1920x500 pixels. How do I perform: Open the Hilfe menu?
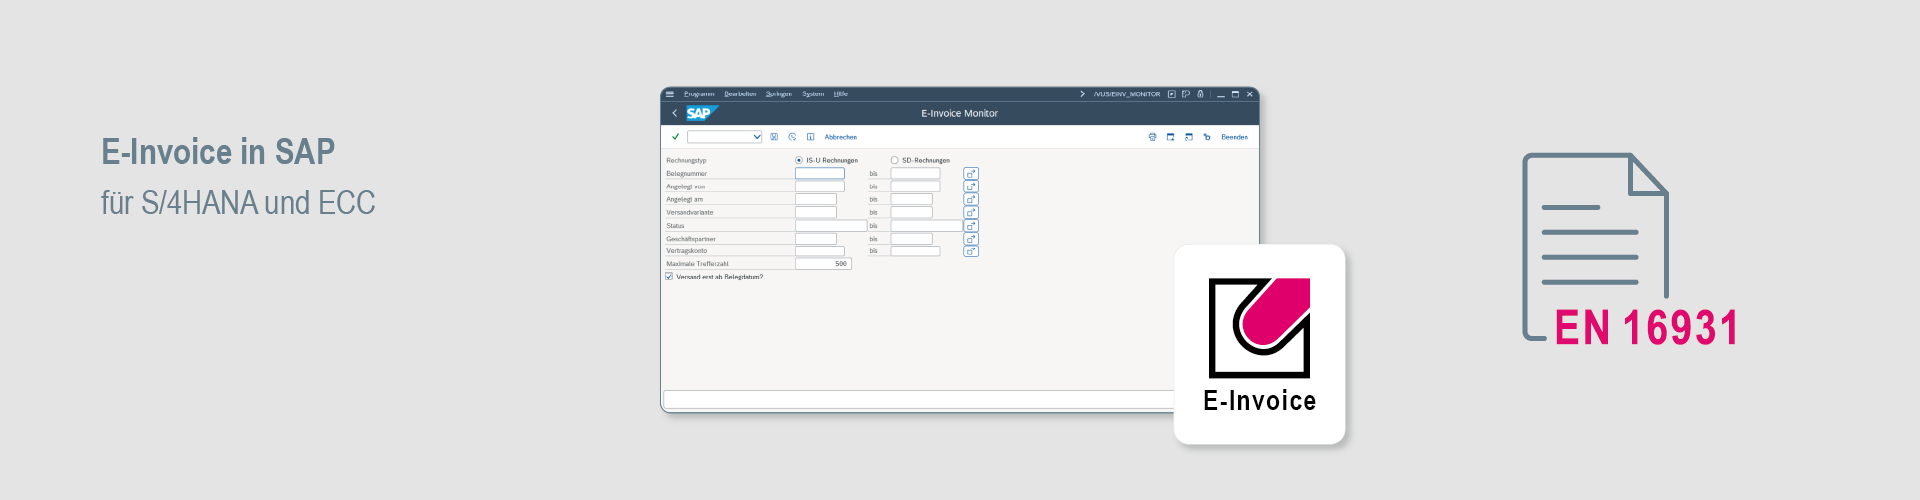pyautogui.click(x=841, y=94)
